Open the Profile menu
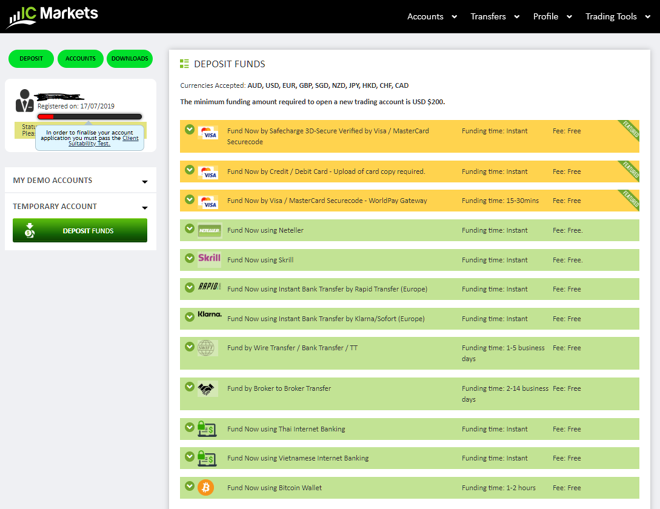 point(552,16)
